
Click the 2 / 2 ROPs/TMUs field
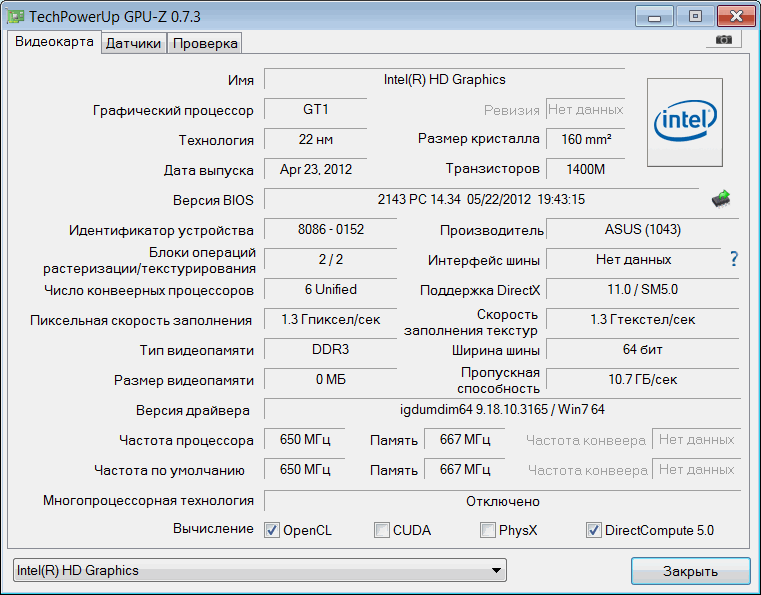tap(331, 260)
